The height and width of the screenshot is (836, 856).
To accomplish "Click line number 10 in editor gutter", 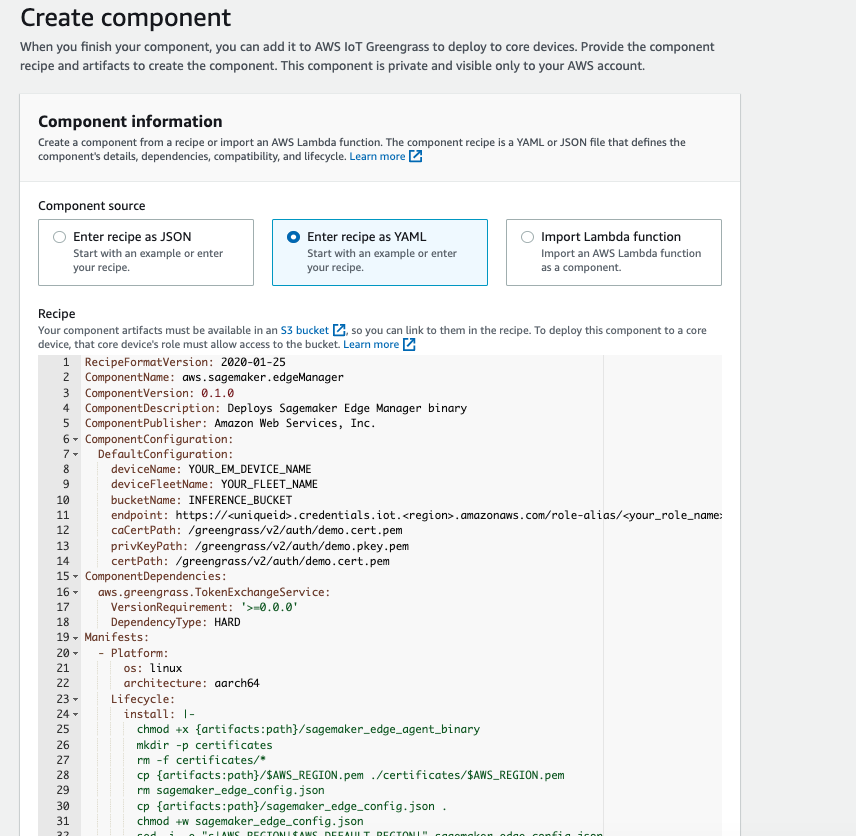I will point(63,500).
